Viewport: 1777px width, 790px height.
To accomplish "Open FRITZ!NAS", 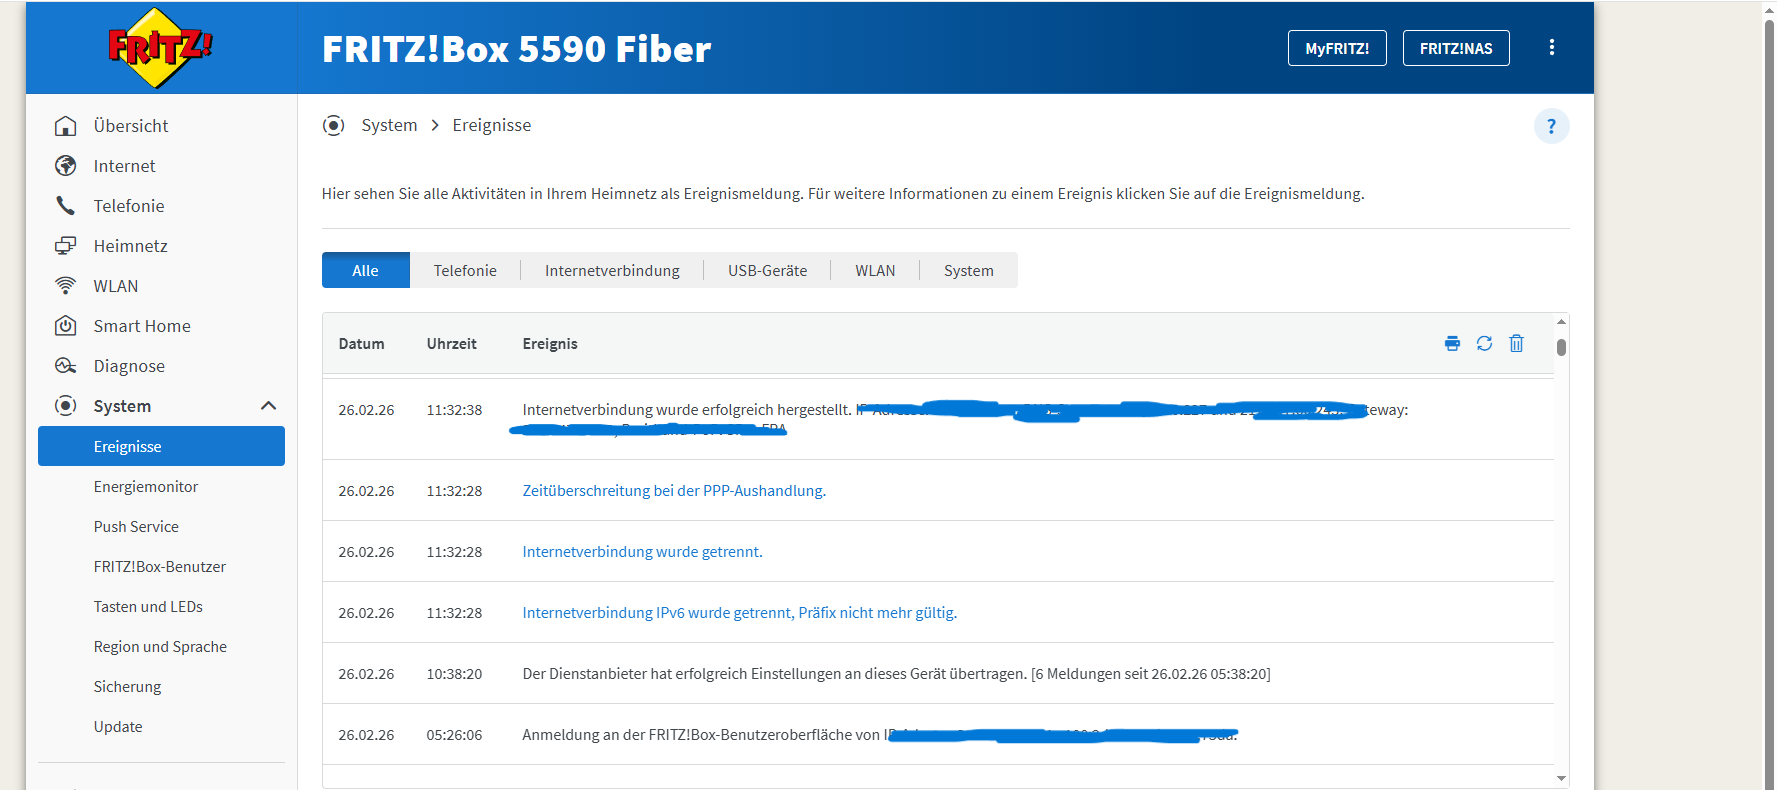I will tap(1456, 48).
